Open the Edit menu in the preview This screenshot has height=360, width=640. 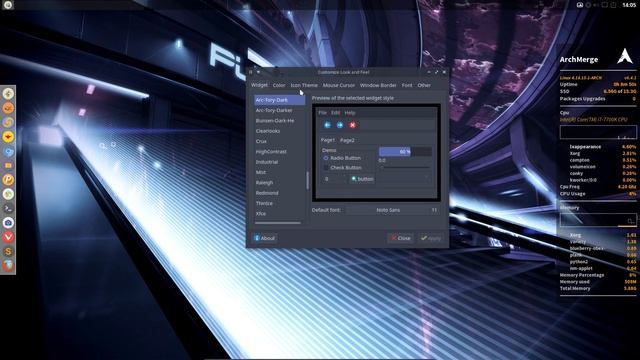point(336,113)
